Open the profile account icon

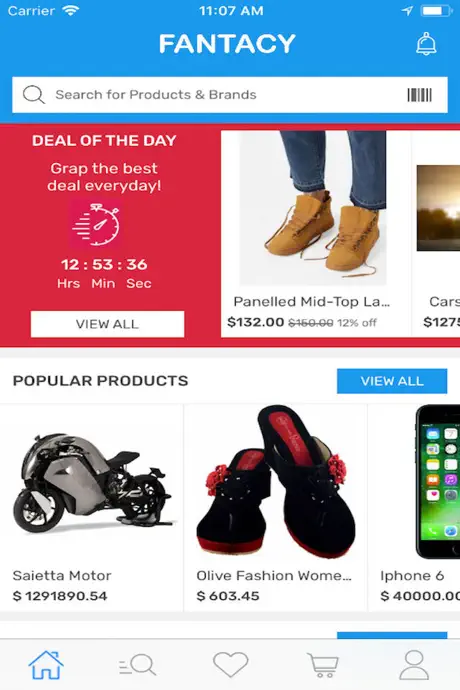pos(414,665)
